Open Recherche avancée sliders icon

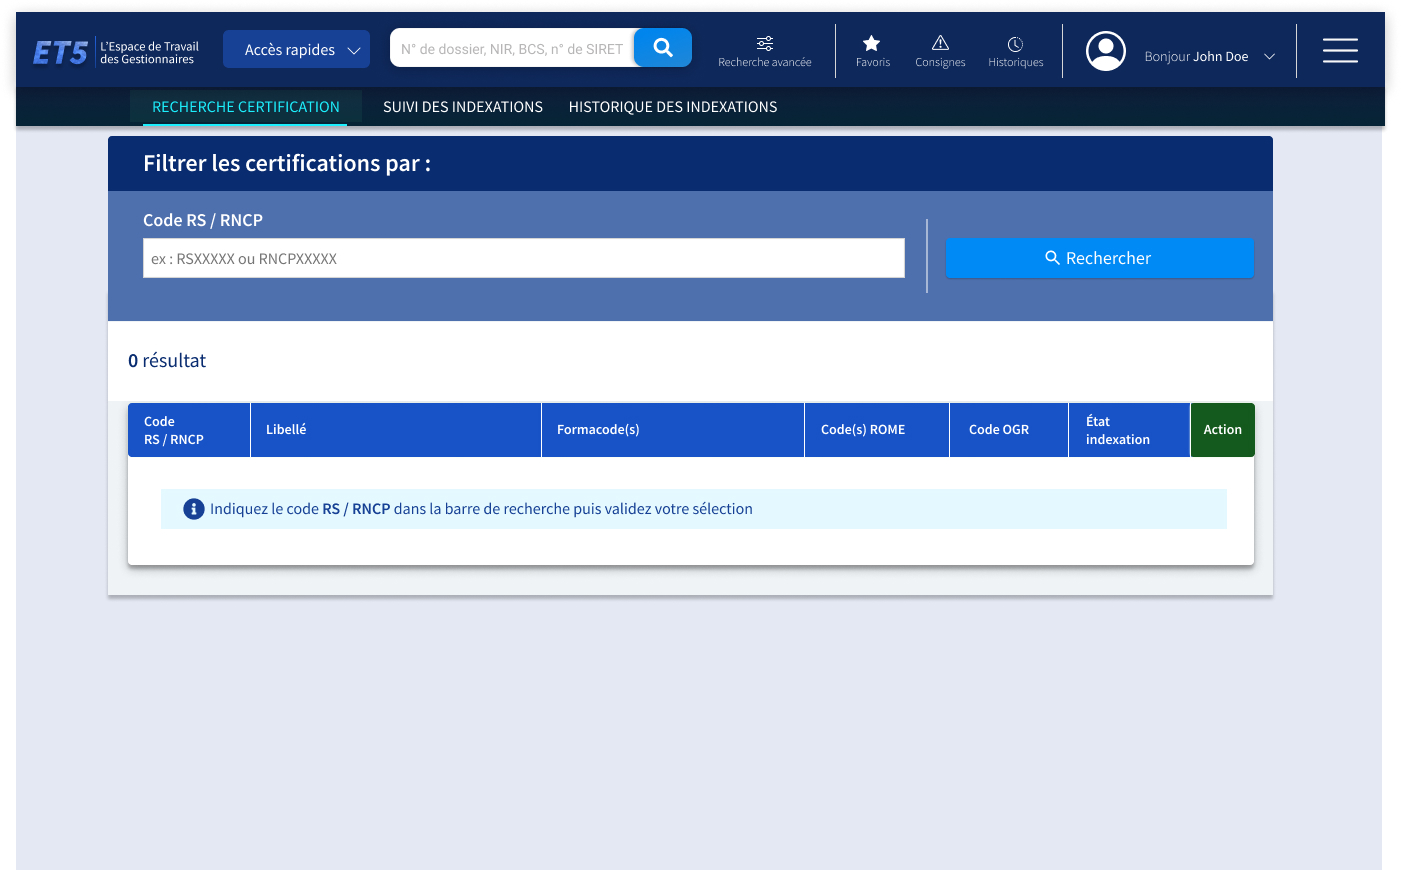tap(764, 44)
